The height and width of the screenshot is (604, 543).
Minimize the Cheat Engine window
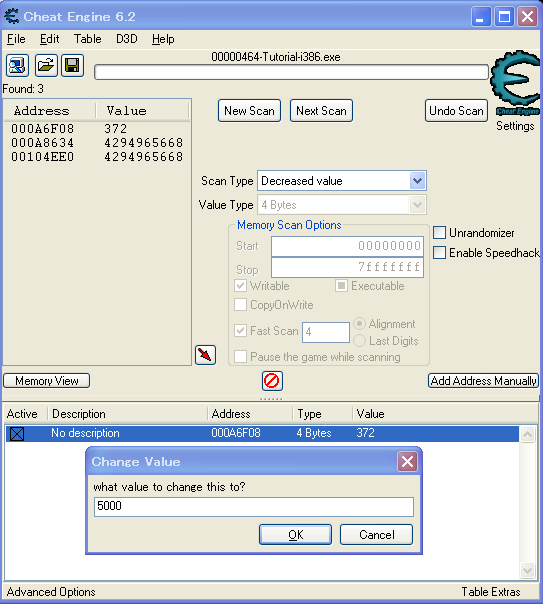481,17
